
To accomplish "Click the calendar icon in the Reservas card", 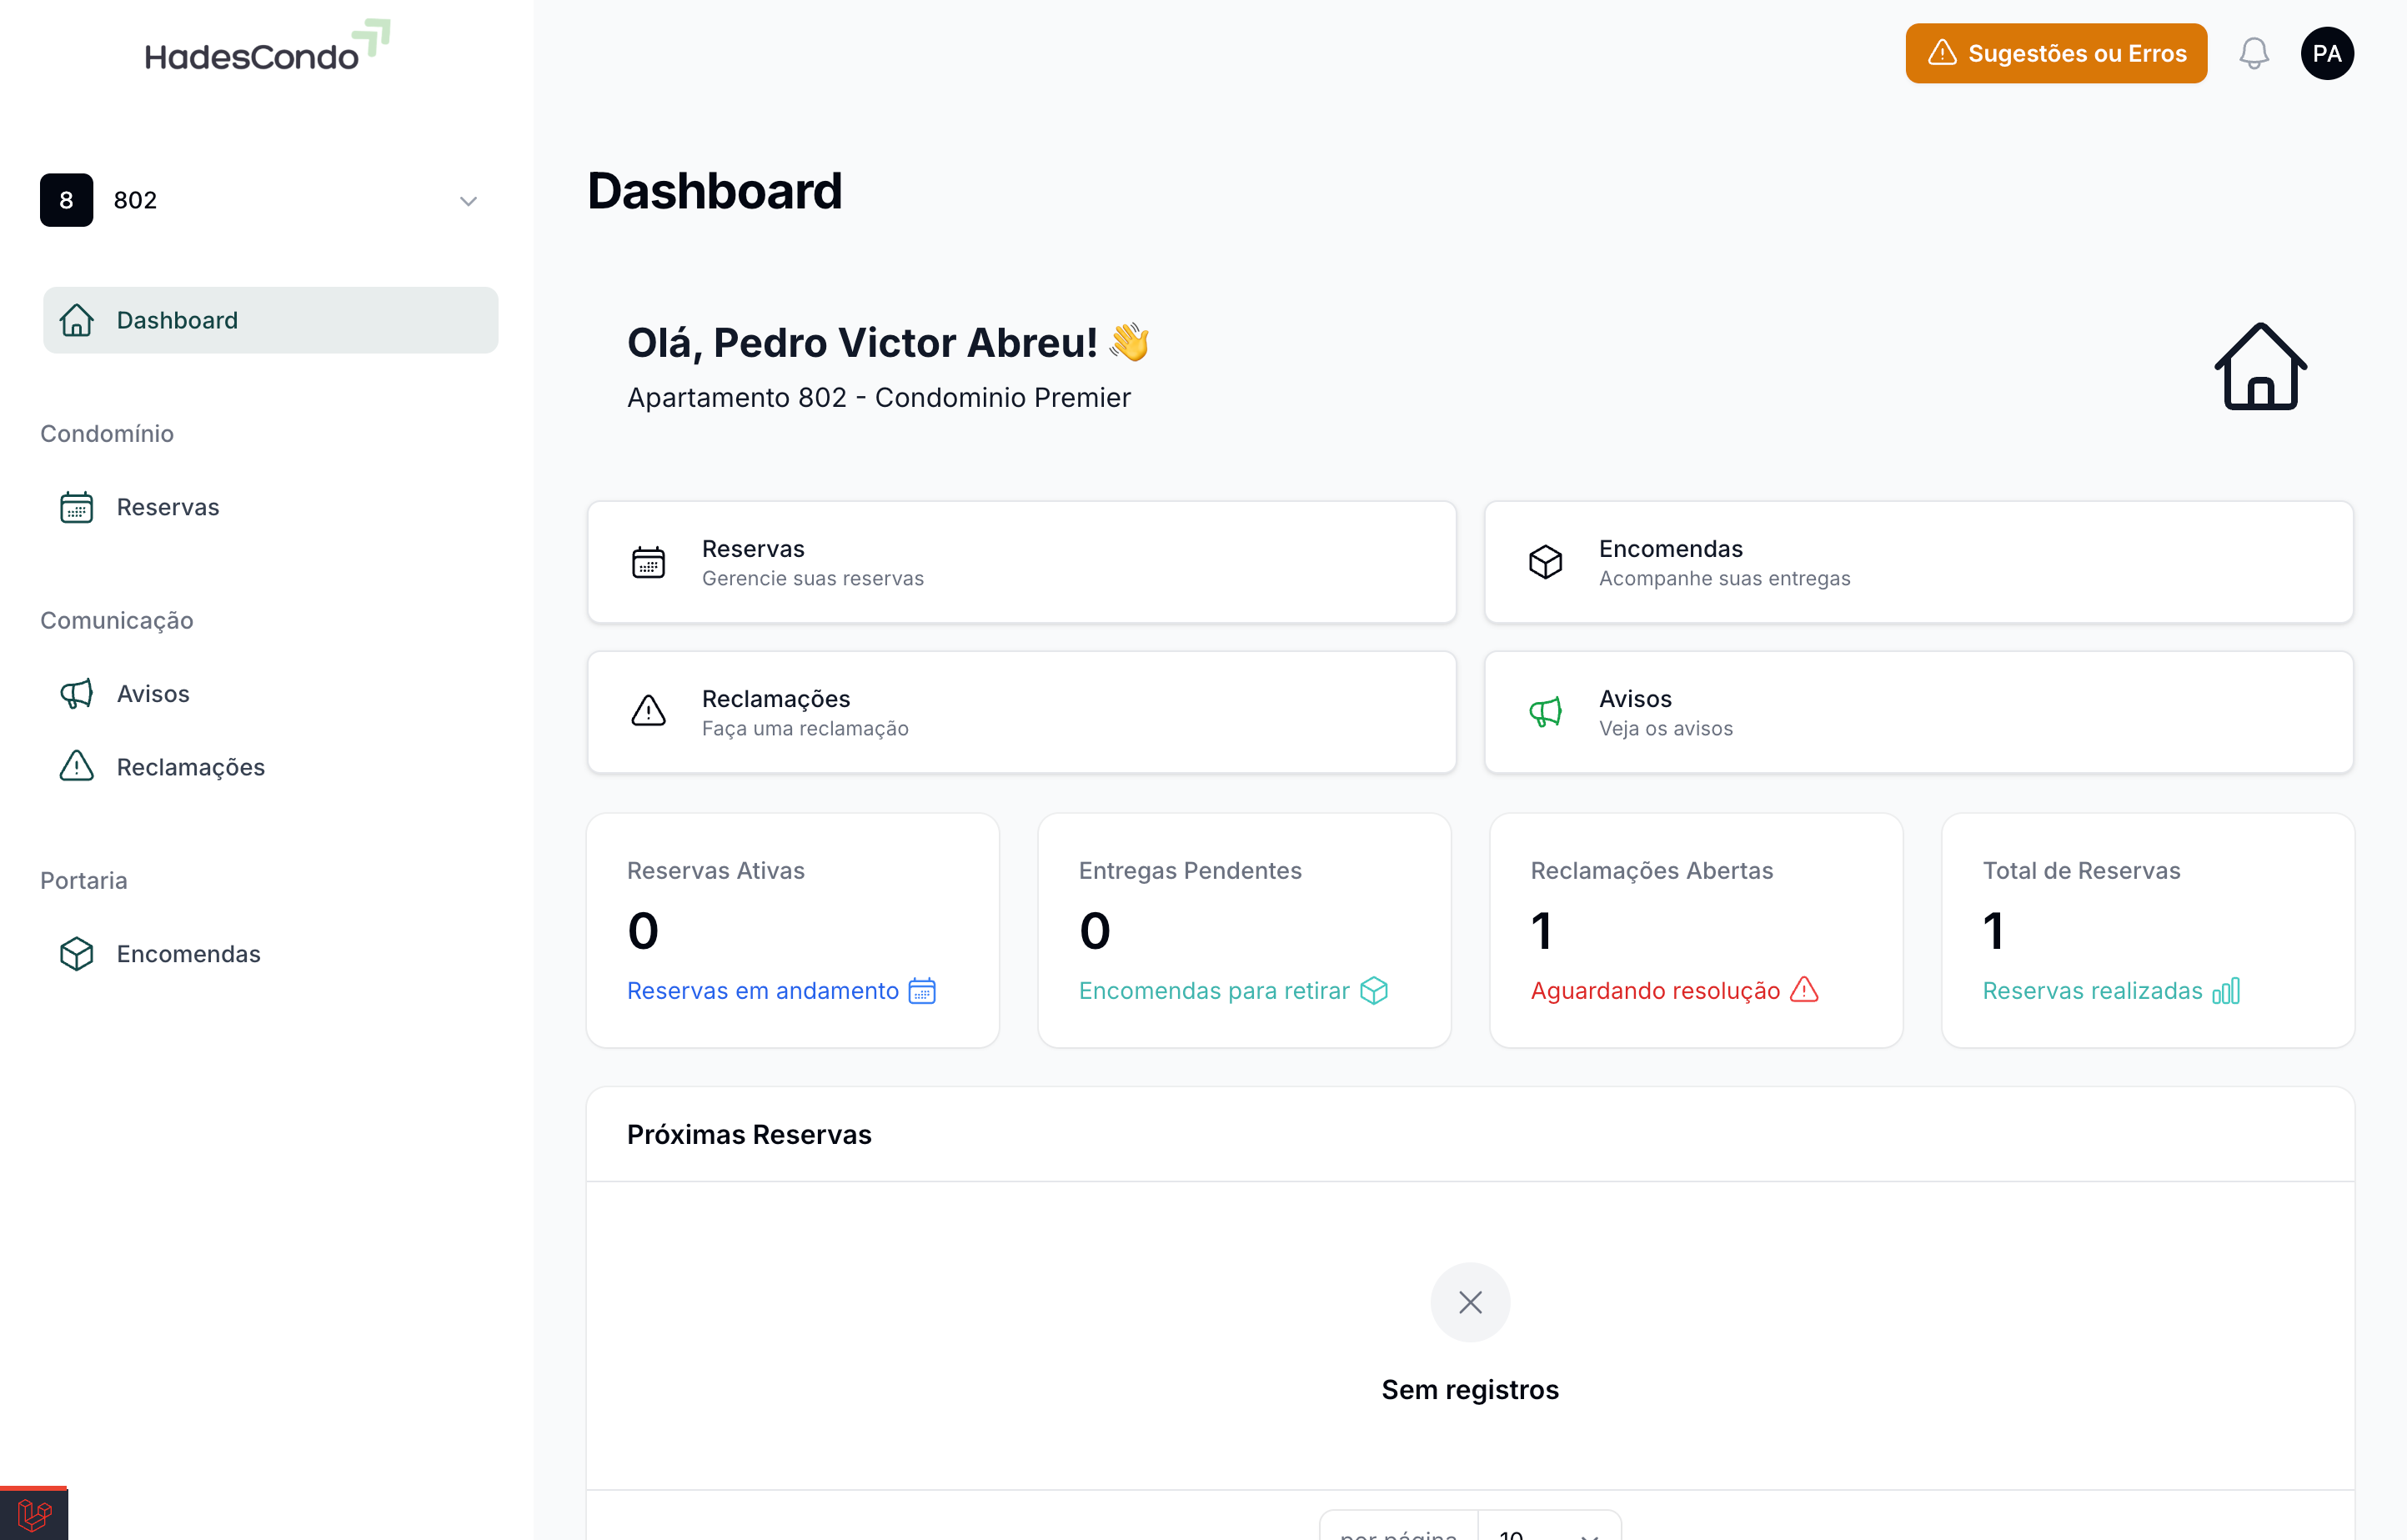I will pos(648,563).
